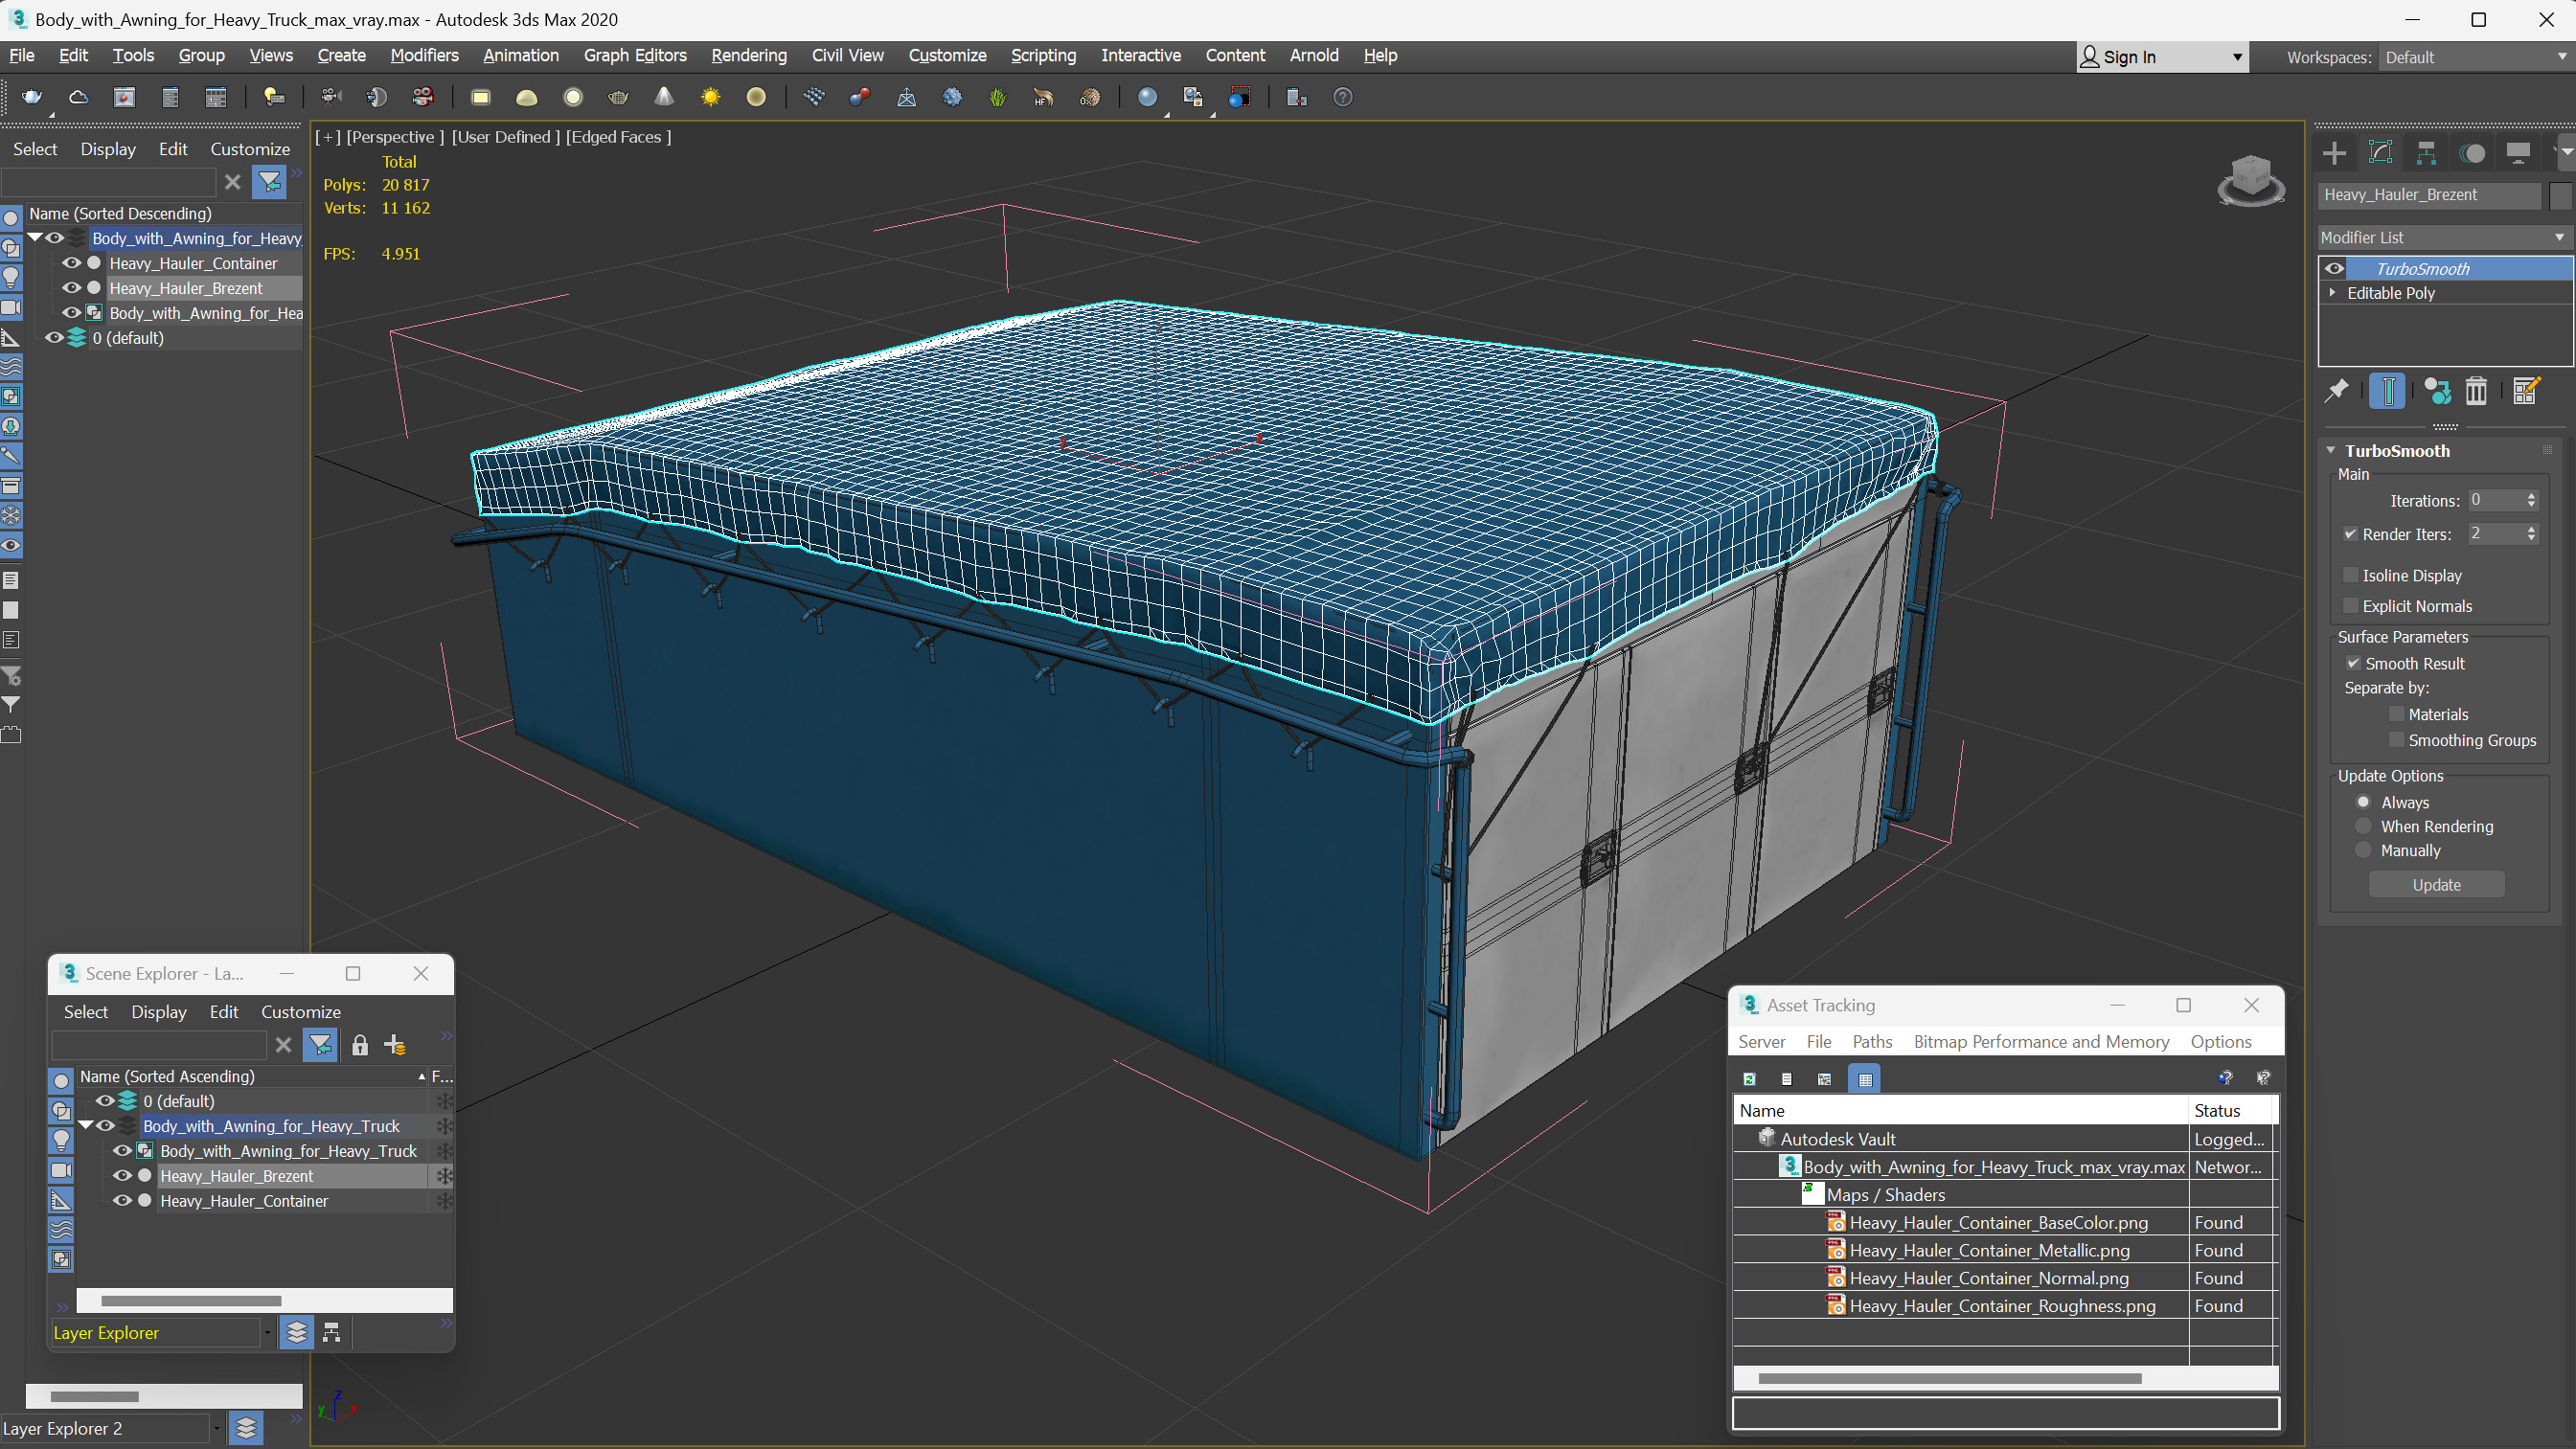This screenshot has width=2576, height=1449.
Task: Open the Motion panel icon
Action: [x=2472, y=153]
